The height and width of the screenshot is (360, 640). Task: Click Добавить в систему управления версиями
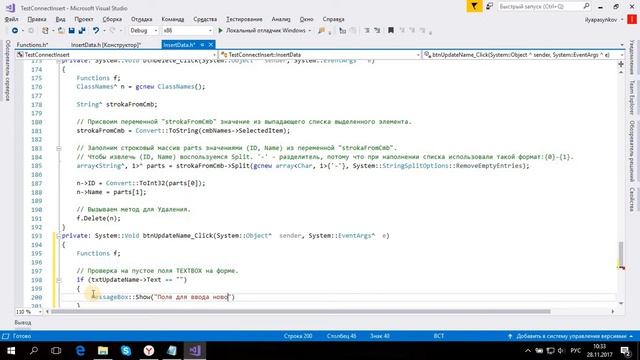[570, 336]
